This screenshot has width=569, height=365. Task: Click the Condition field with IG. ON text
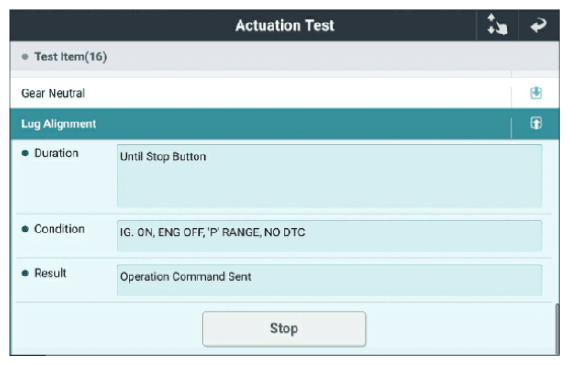click(329, 235)
